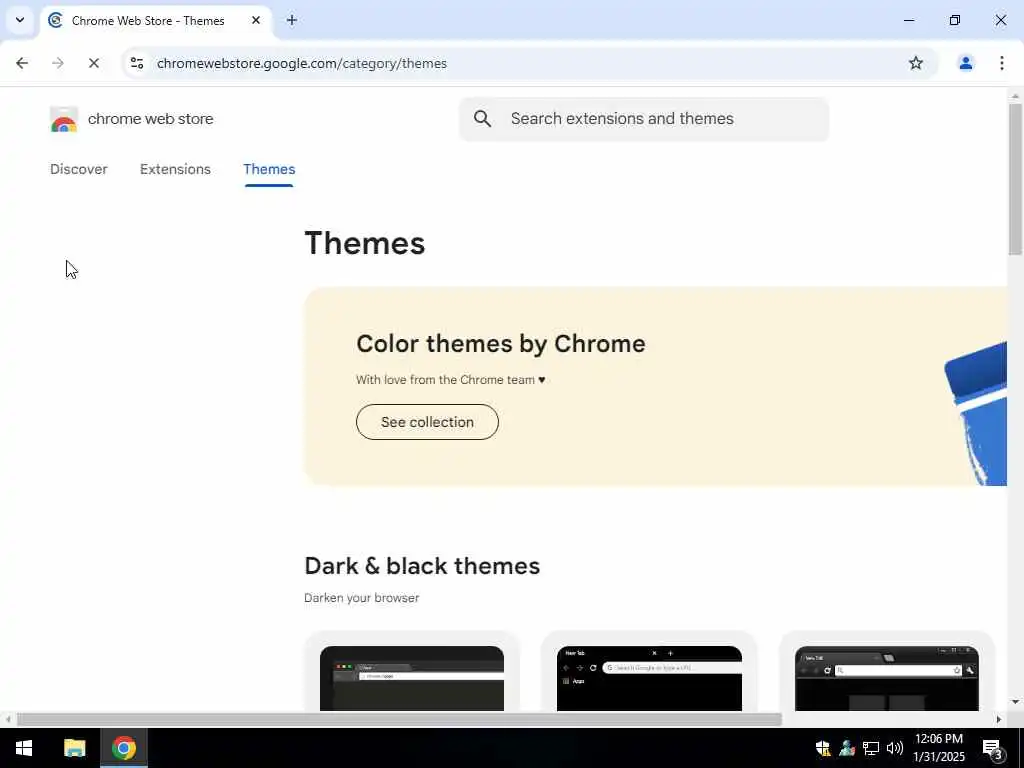Close the Chrome Web Store tab
Screen dimensions: 1024x768
click(x=256, y=20)
